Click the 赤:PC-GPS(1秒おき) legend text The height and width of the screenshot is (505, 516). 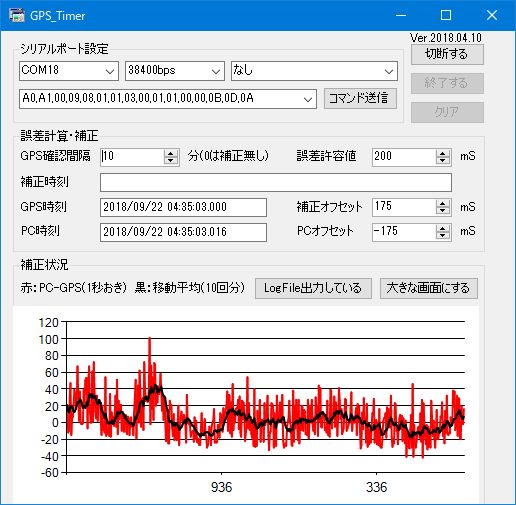pos(74,288)
